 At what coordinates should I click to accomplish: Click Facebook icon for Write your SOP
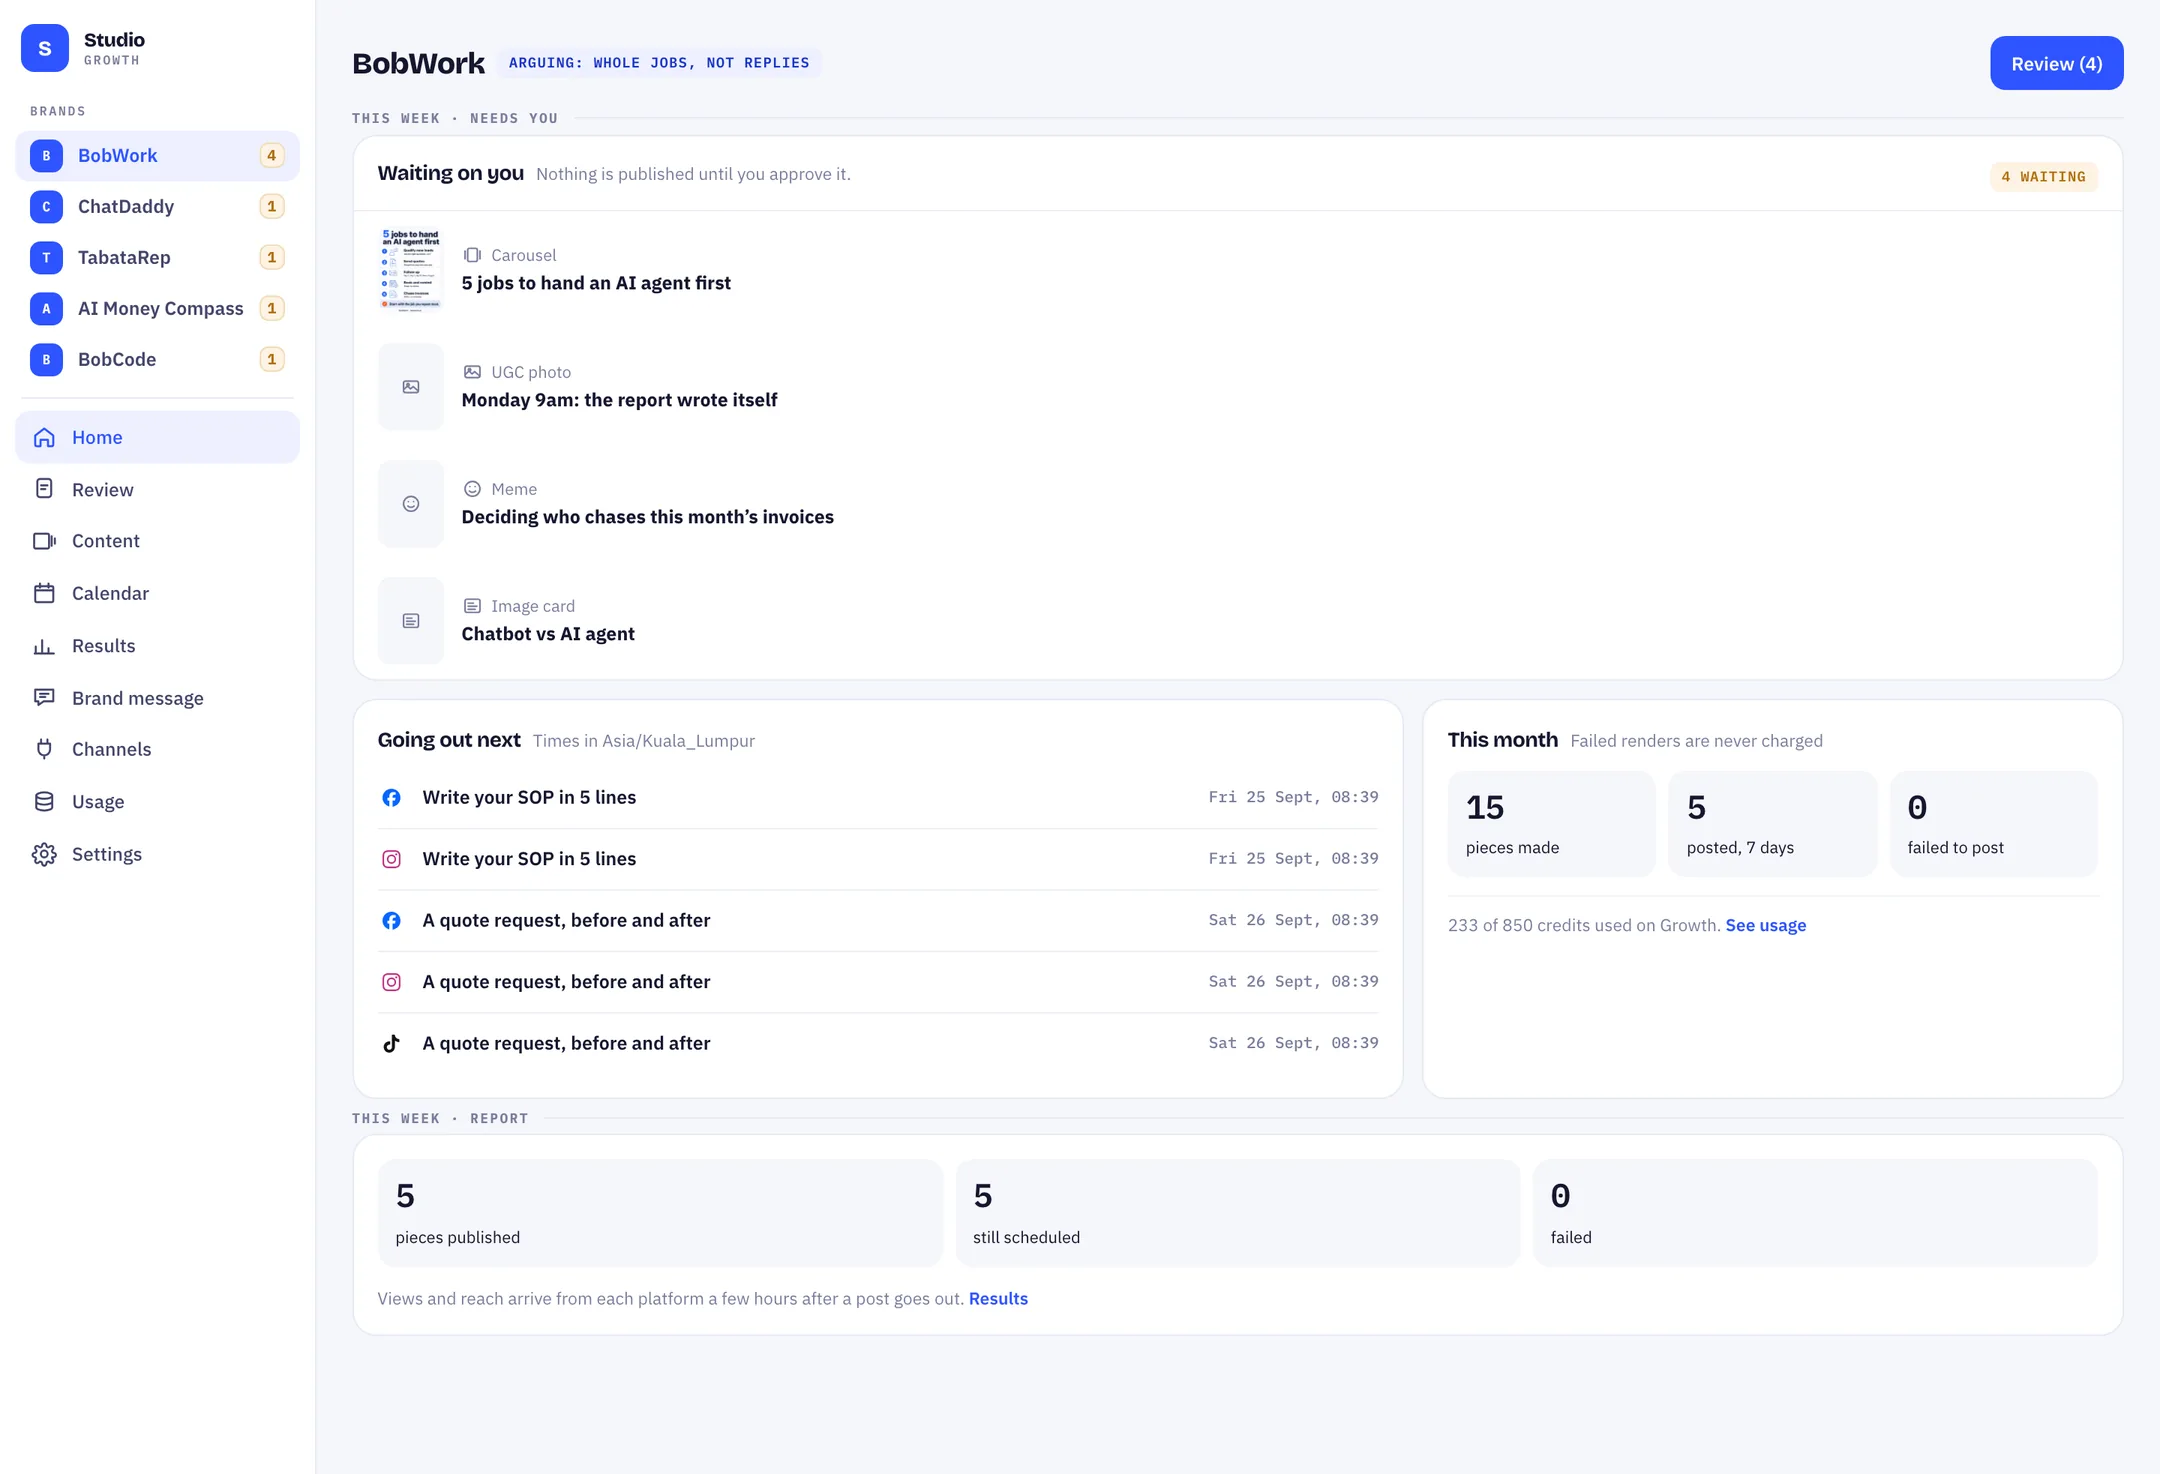[x=392, y=798]
